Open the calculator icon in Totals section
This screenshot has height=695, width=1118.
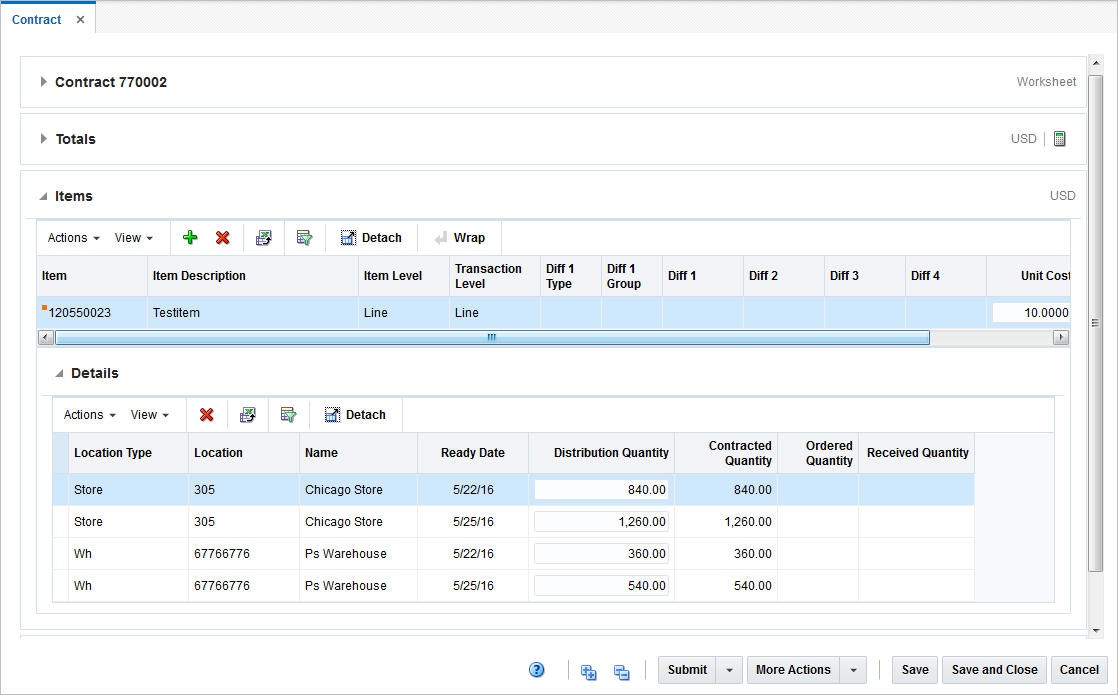(1060, 139)
